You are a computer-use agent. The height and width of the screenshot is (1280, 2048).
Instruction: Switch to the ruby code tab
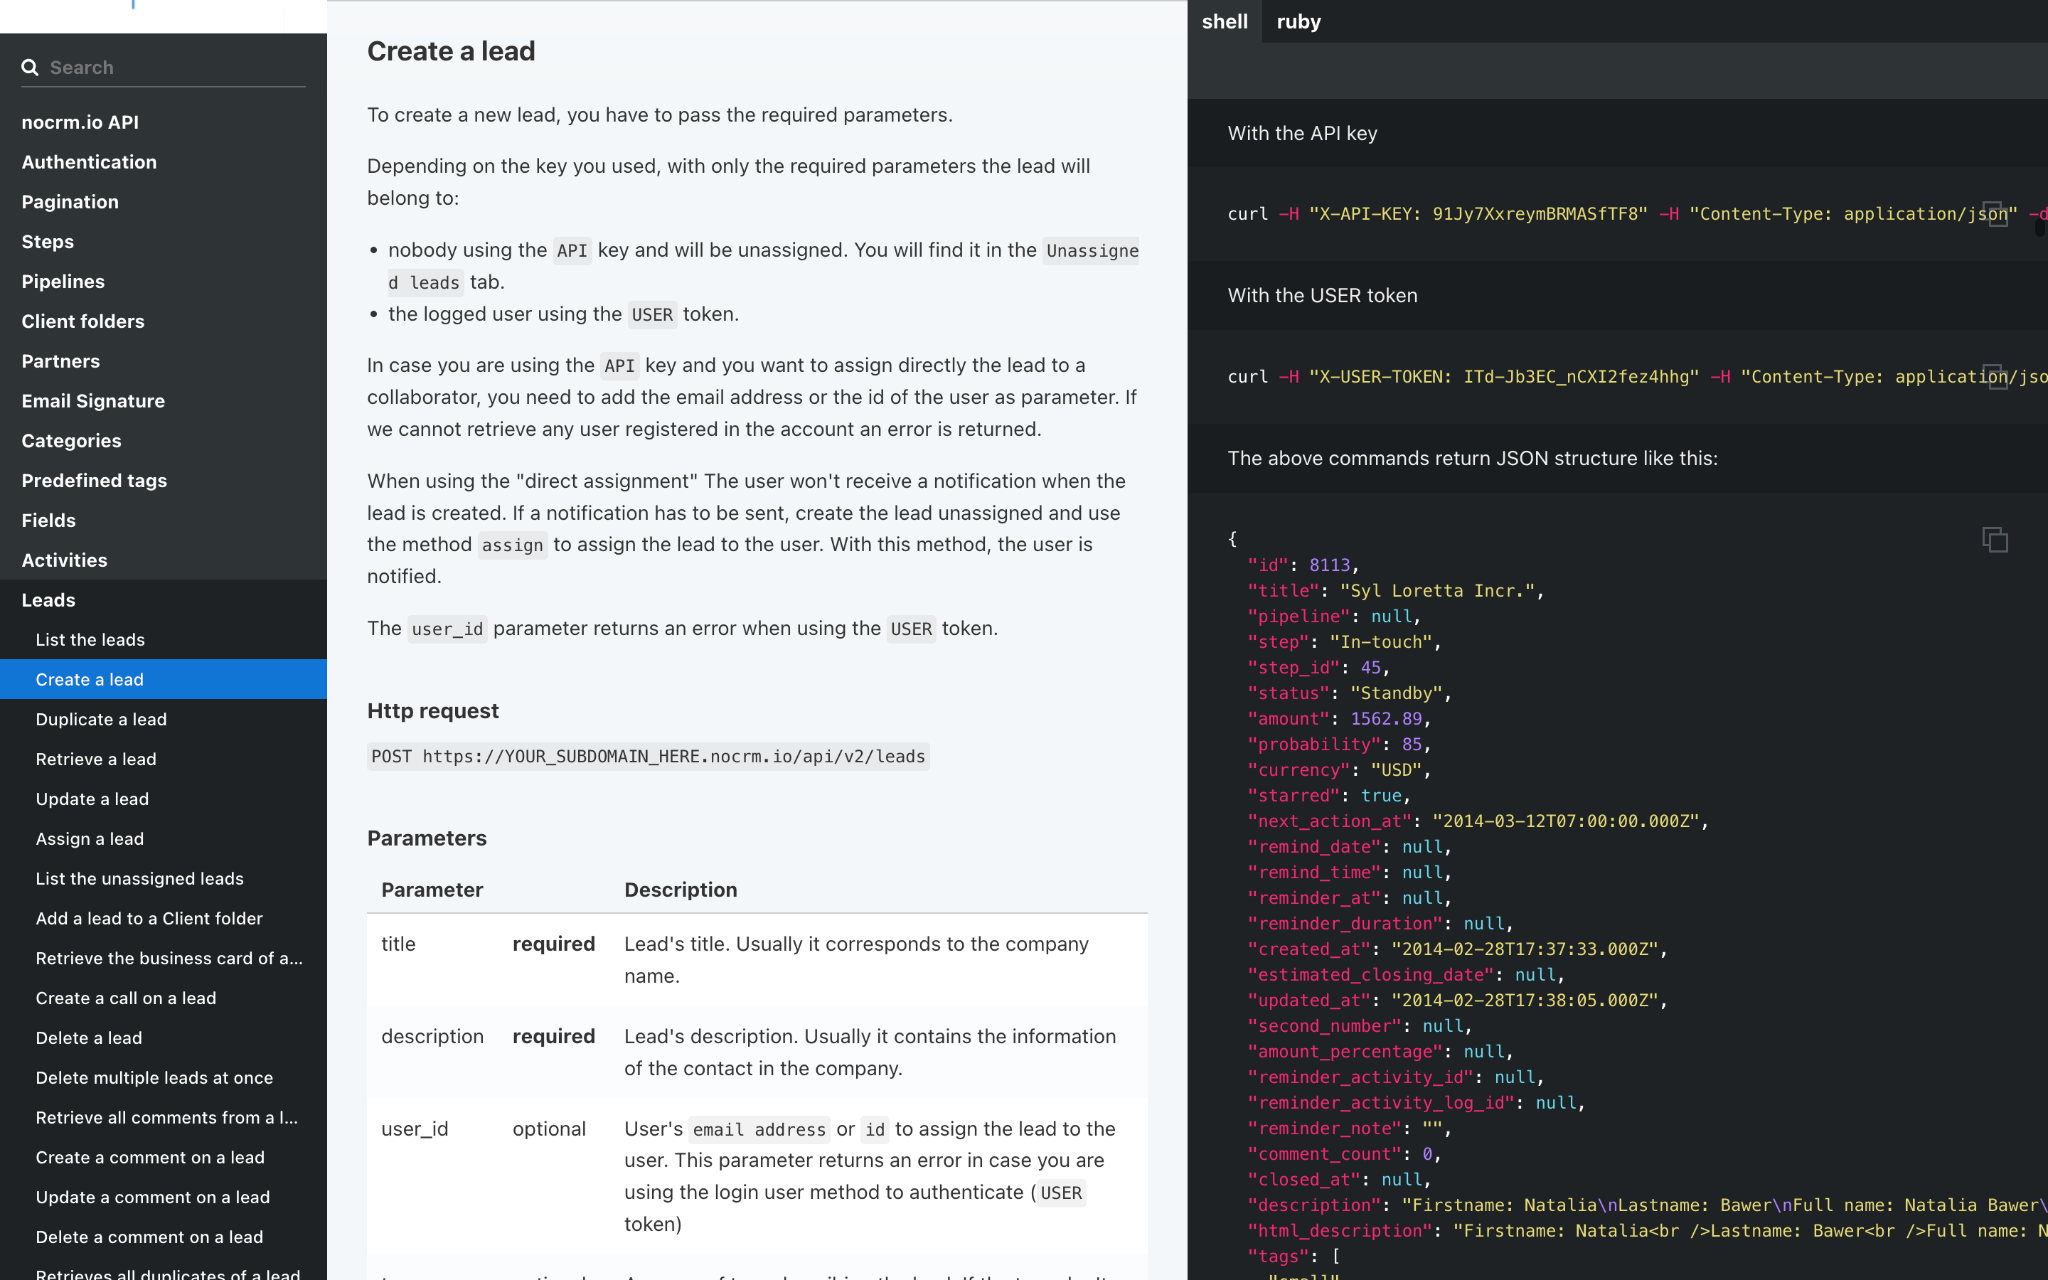click(1298, 21)
